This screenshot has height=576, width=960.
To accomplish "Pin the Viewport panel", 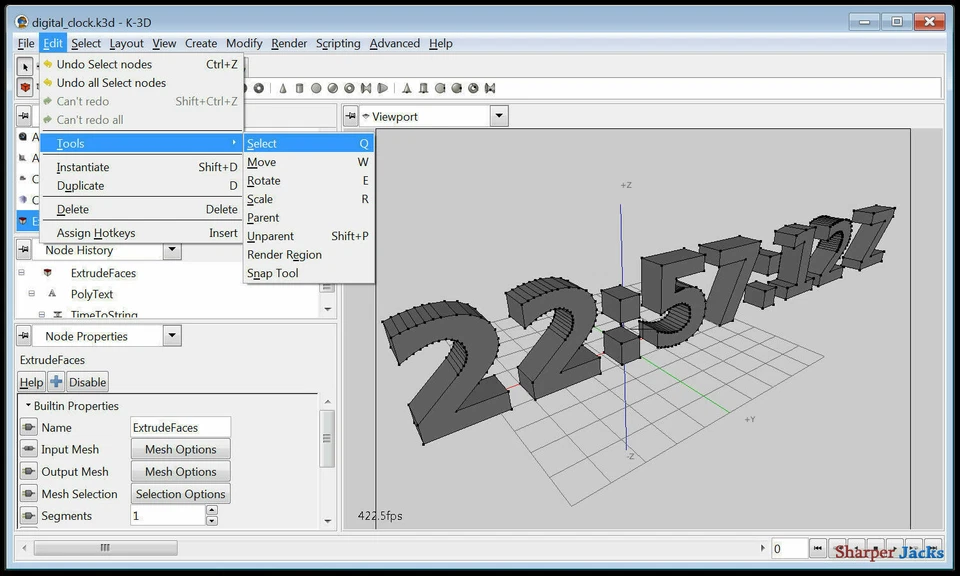I will pos(351,115).
